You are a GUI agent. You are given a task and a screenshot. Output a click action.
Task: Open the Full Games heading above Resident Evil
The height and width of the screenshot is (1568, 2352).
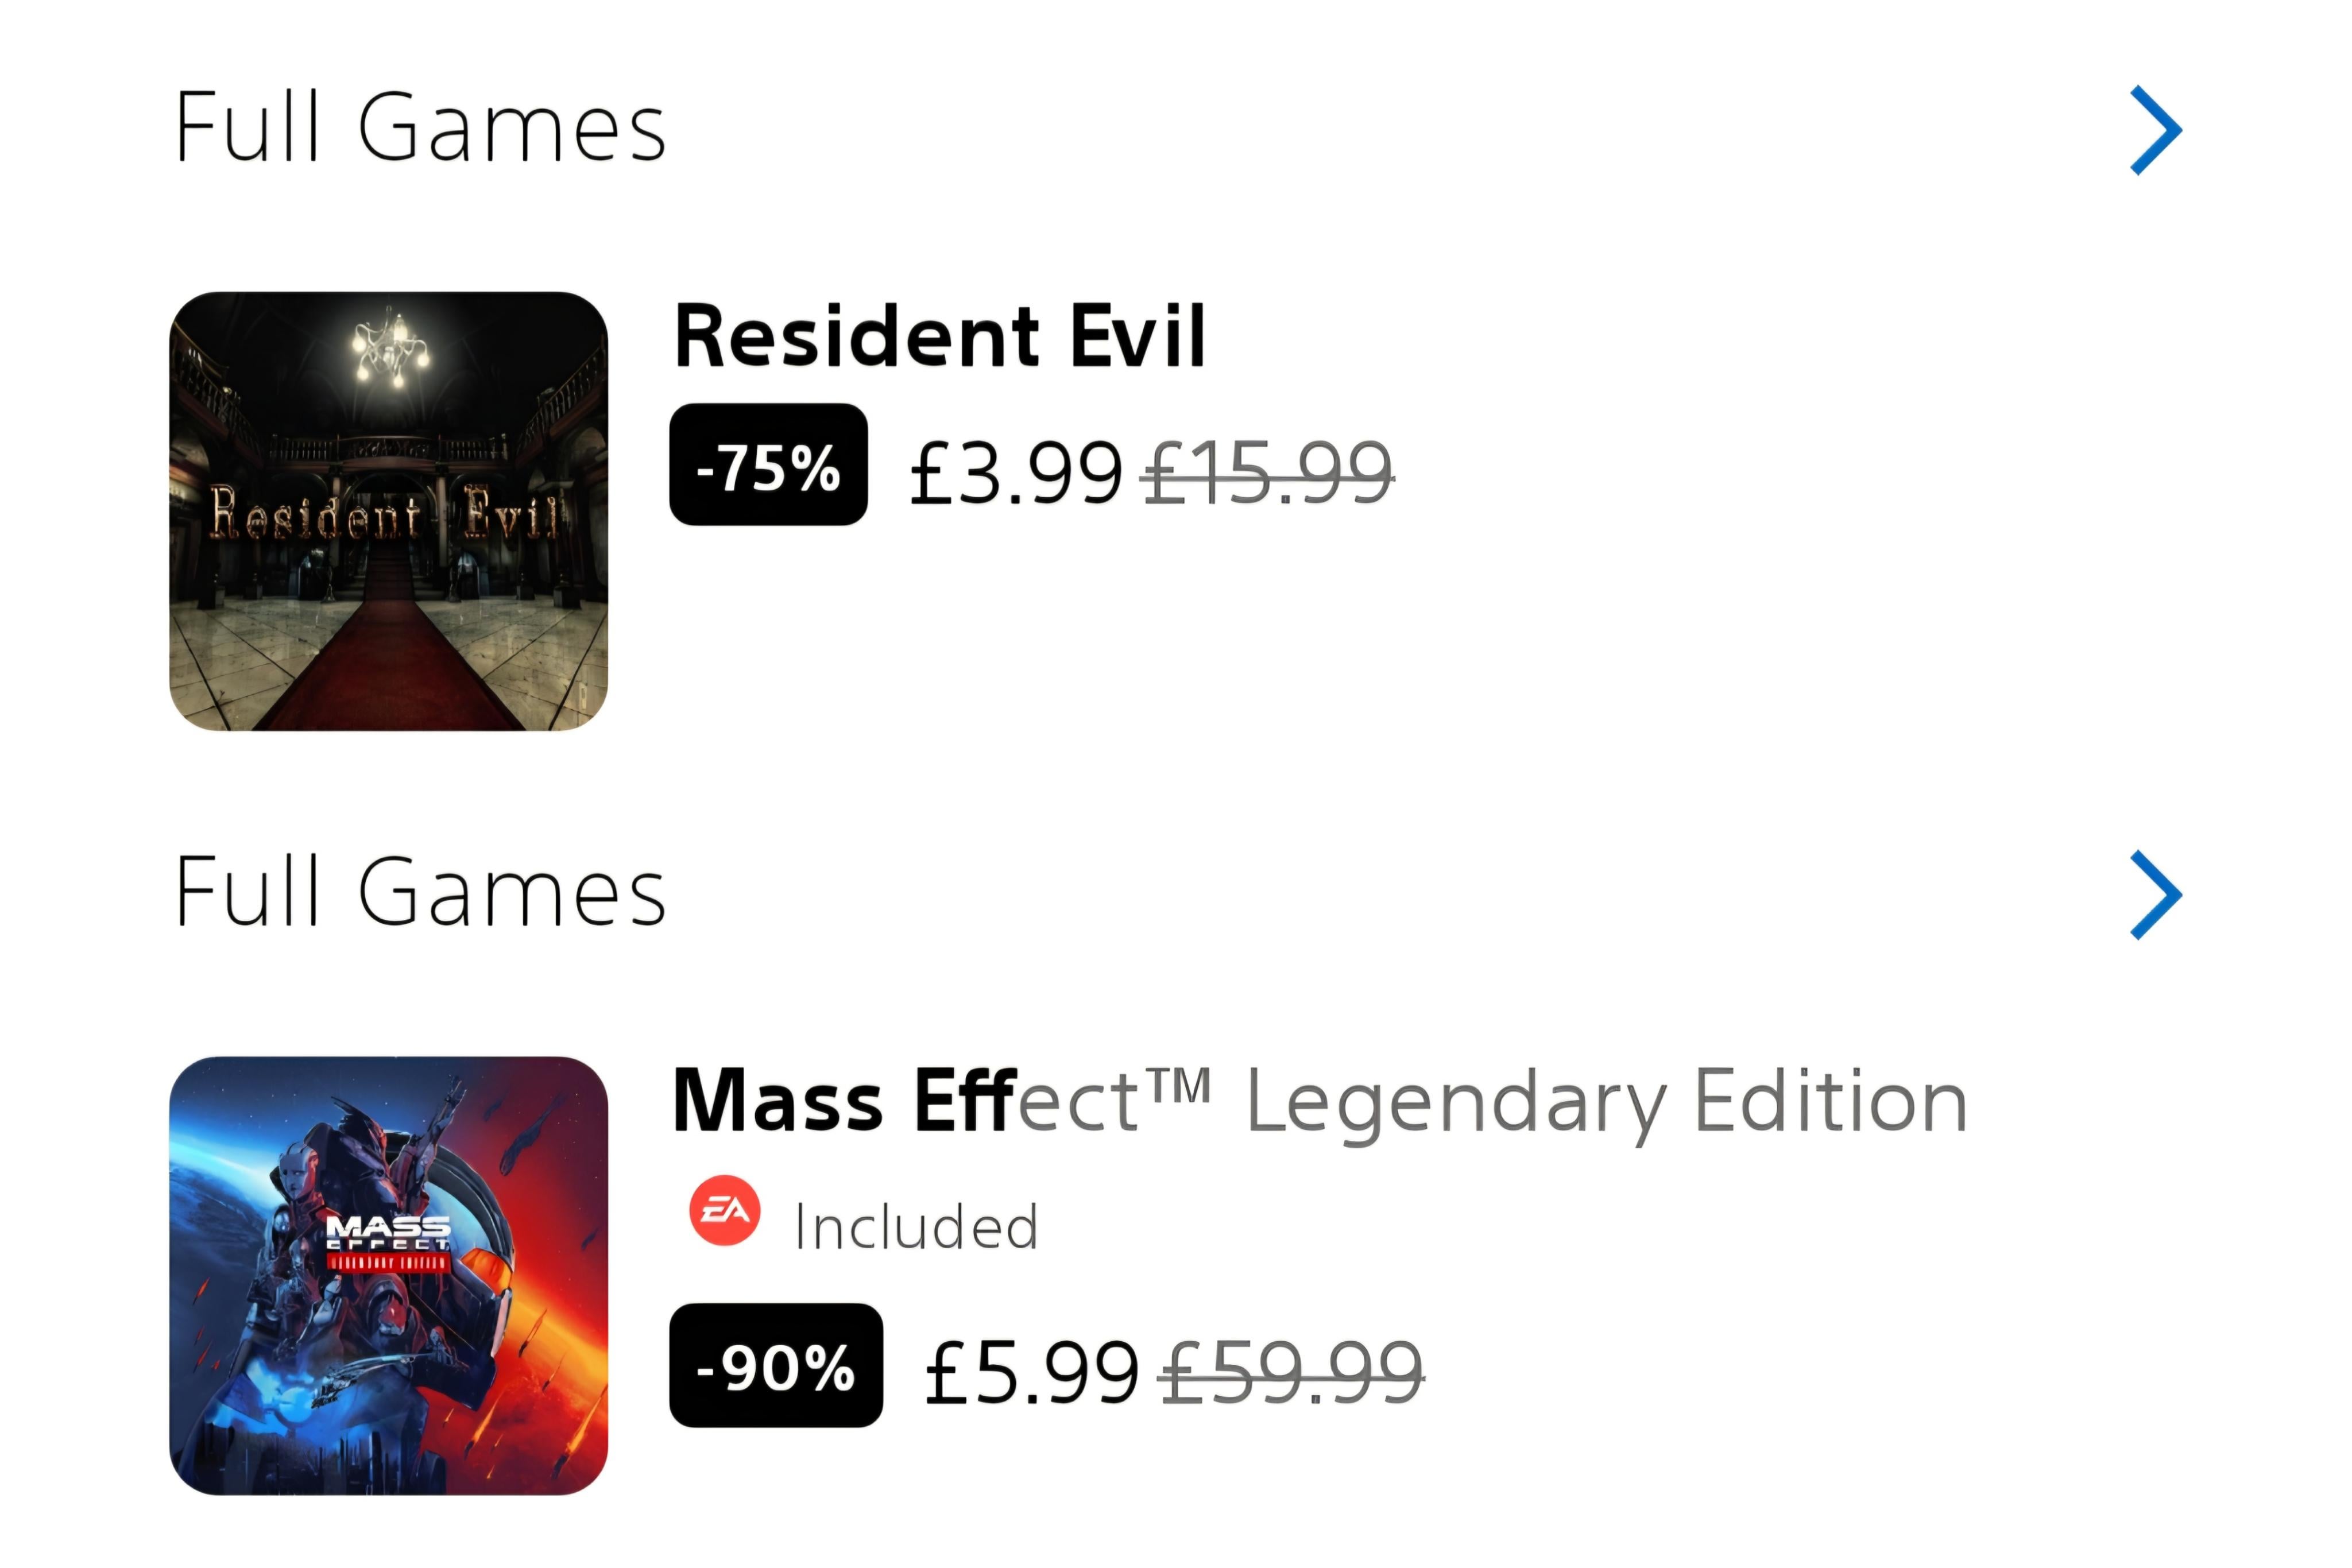[420, 128]
